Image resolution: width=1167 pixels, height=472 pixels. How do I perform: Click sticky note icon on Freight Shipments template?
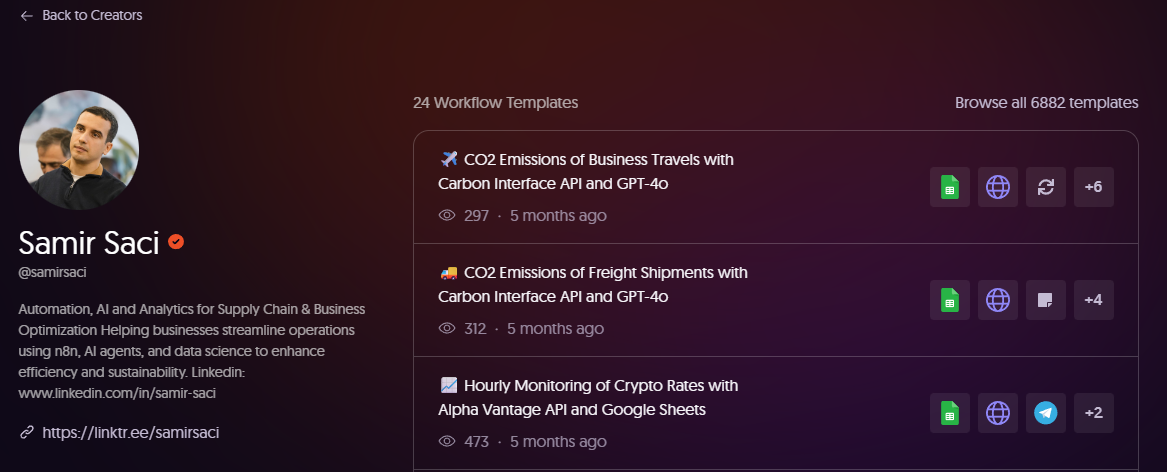[1046, 300]
